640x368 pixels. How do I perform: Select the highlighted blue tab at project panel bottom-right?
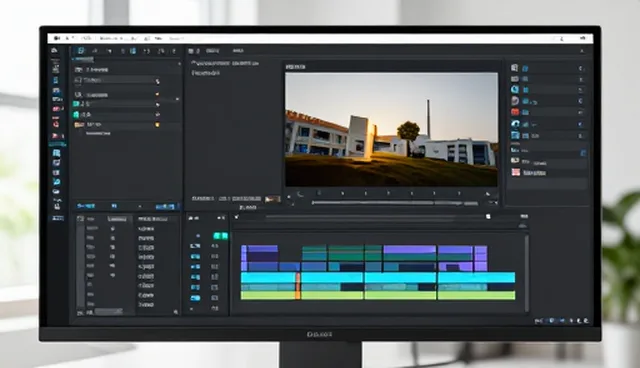coord(165,206)
